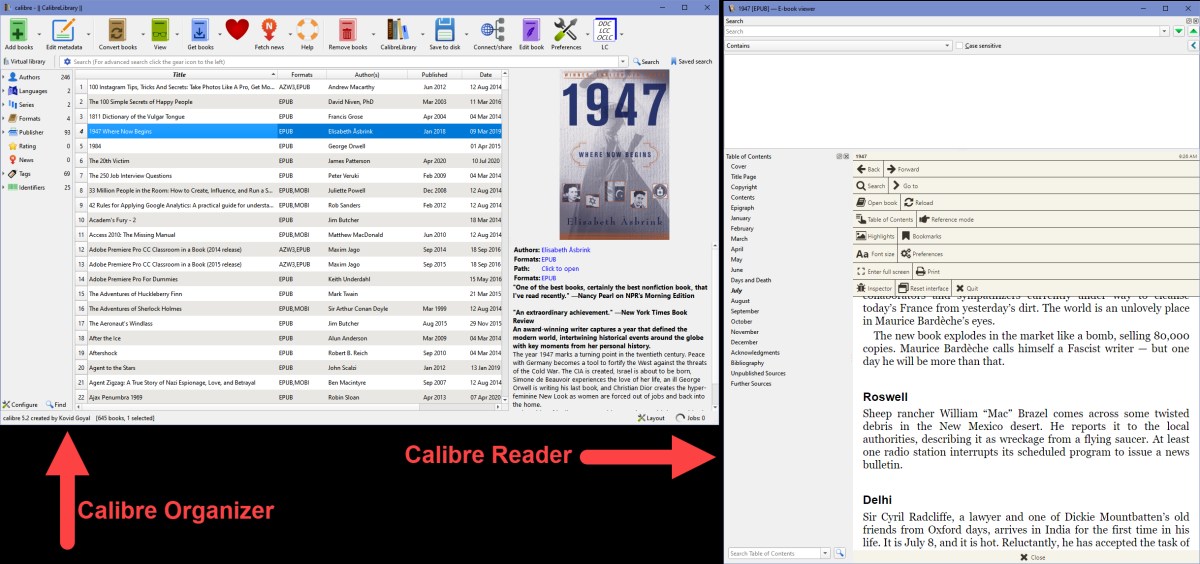Click the Back button in viewer
The width and height of the screenshot is (1200, 564).
(x=868, y=169)
